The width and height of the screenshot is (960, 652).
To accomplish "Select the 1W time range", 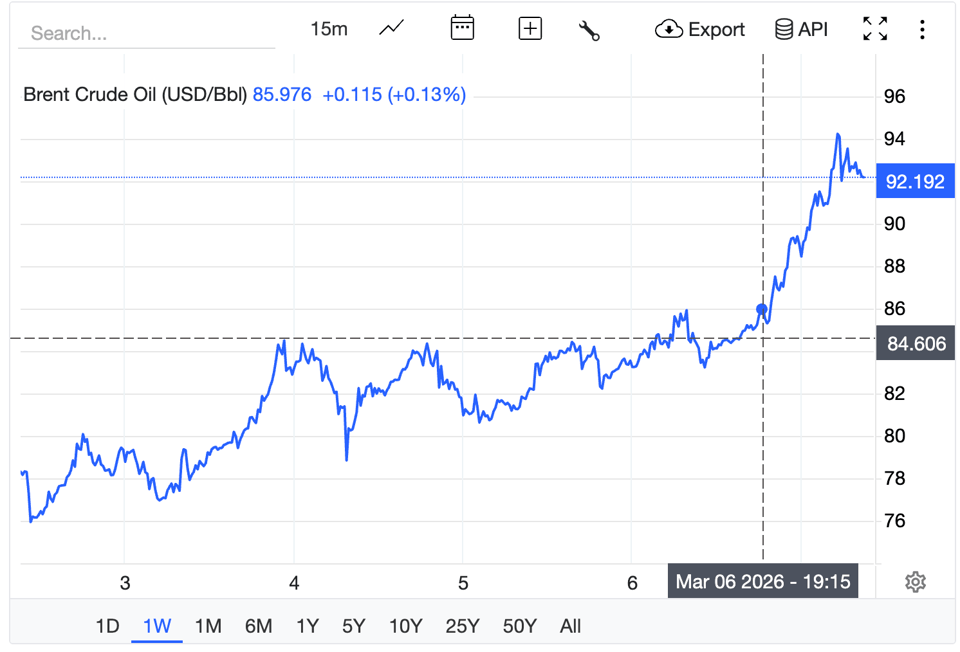I will point(157,626).
